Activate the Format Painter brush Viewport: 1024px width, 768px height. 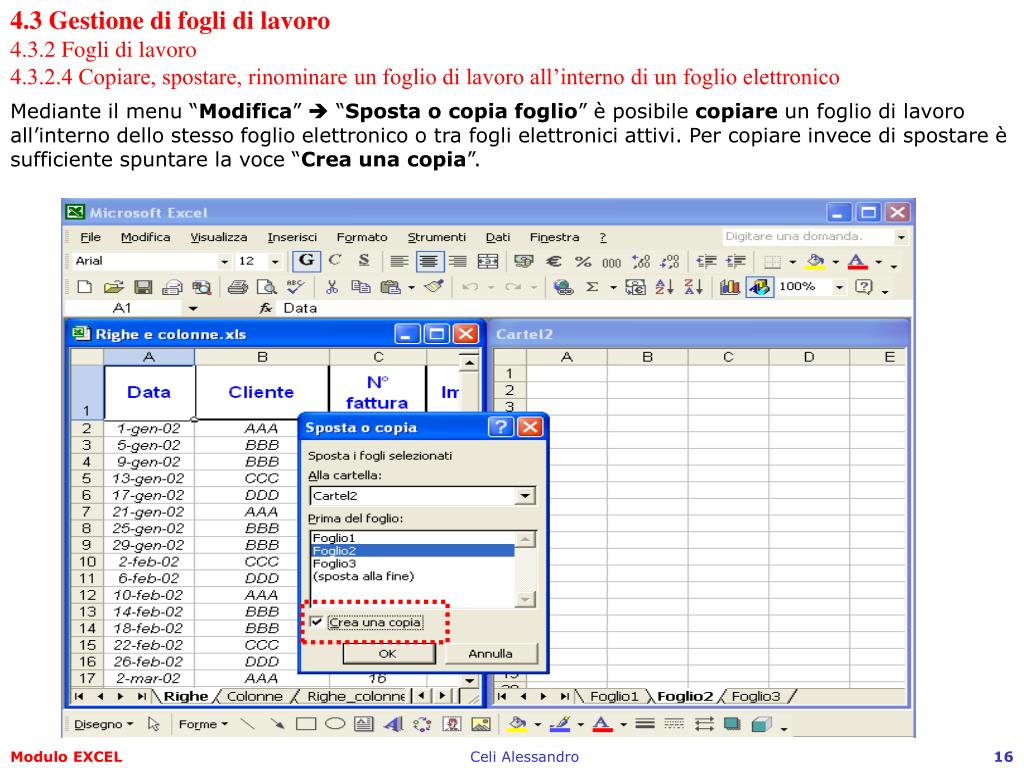(x=434, y=287)
